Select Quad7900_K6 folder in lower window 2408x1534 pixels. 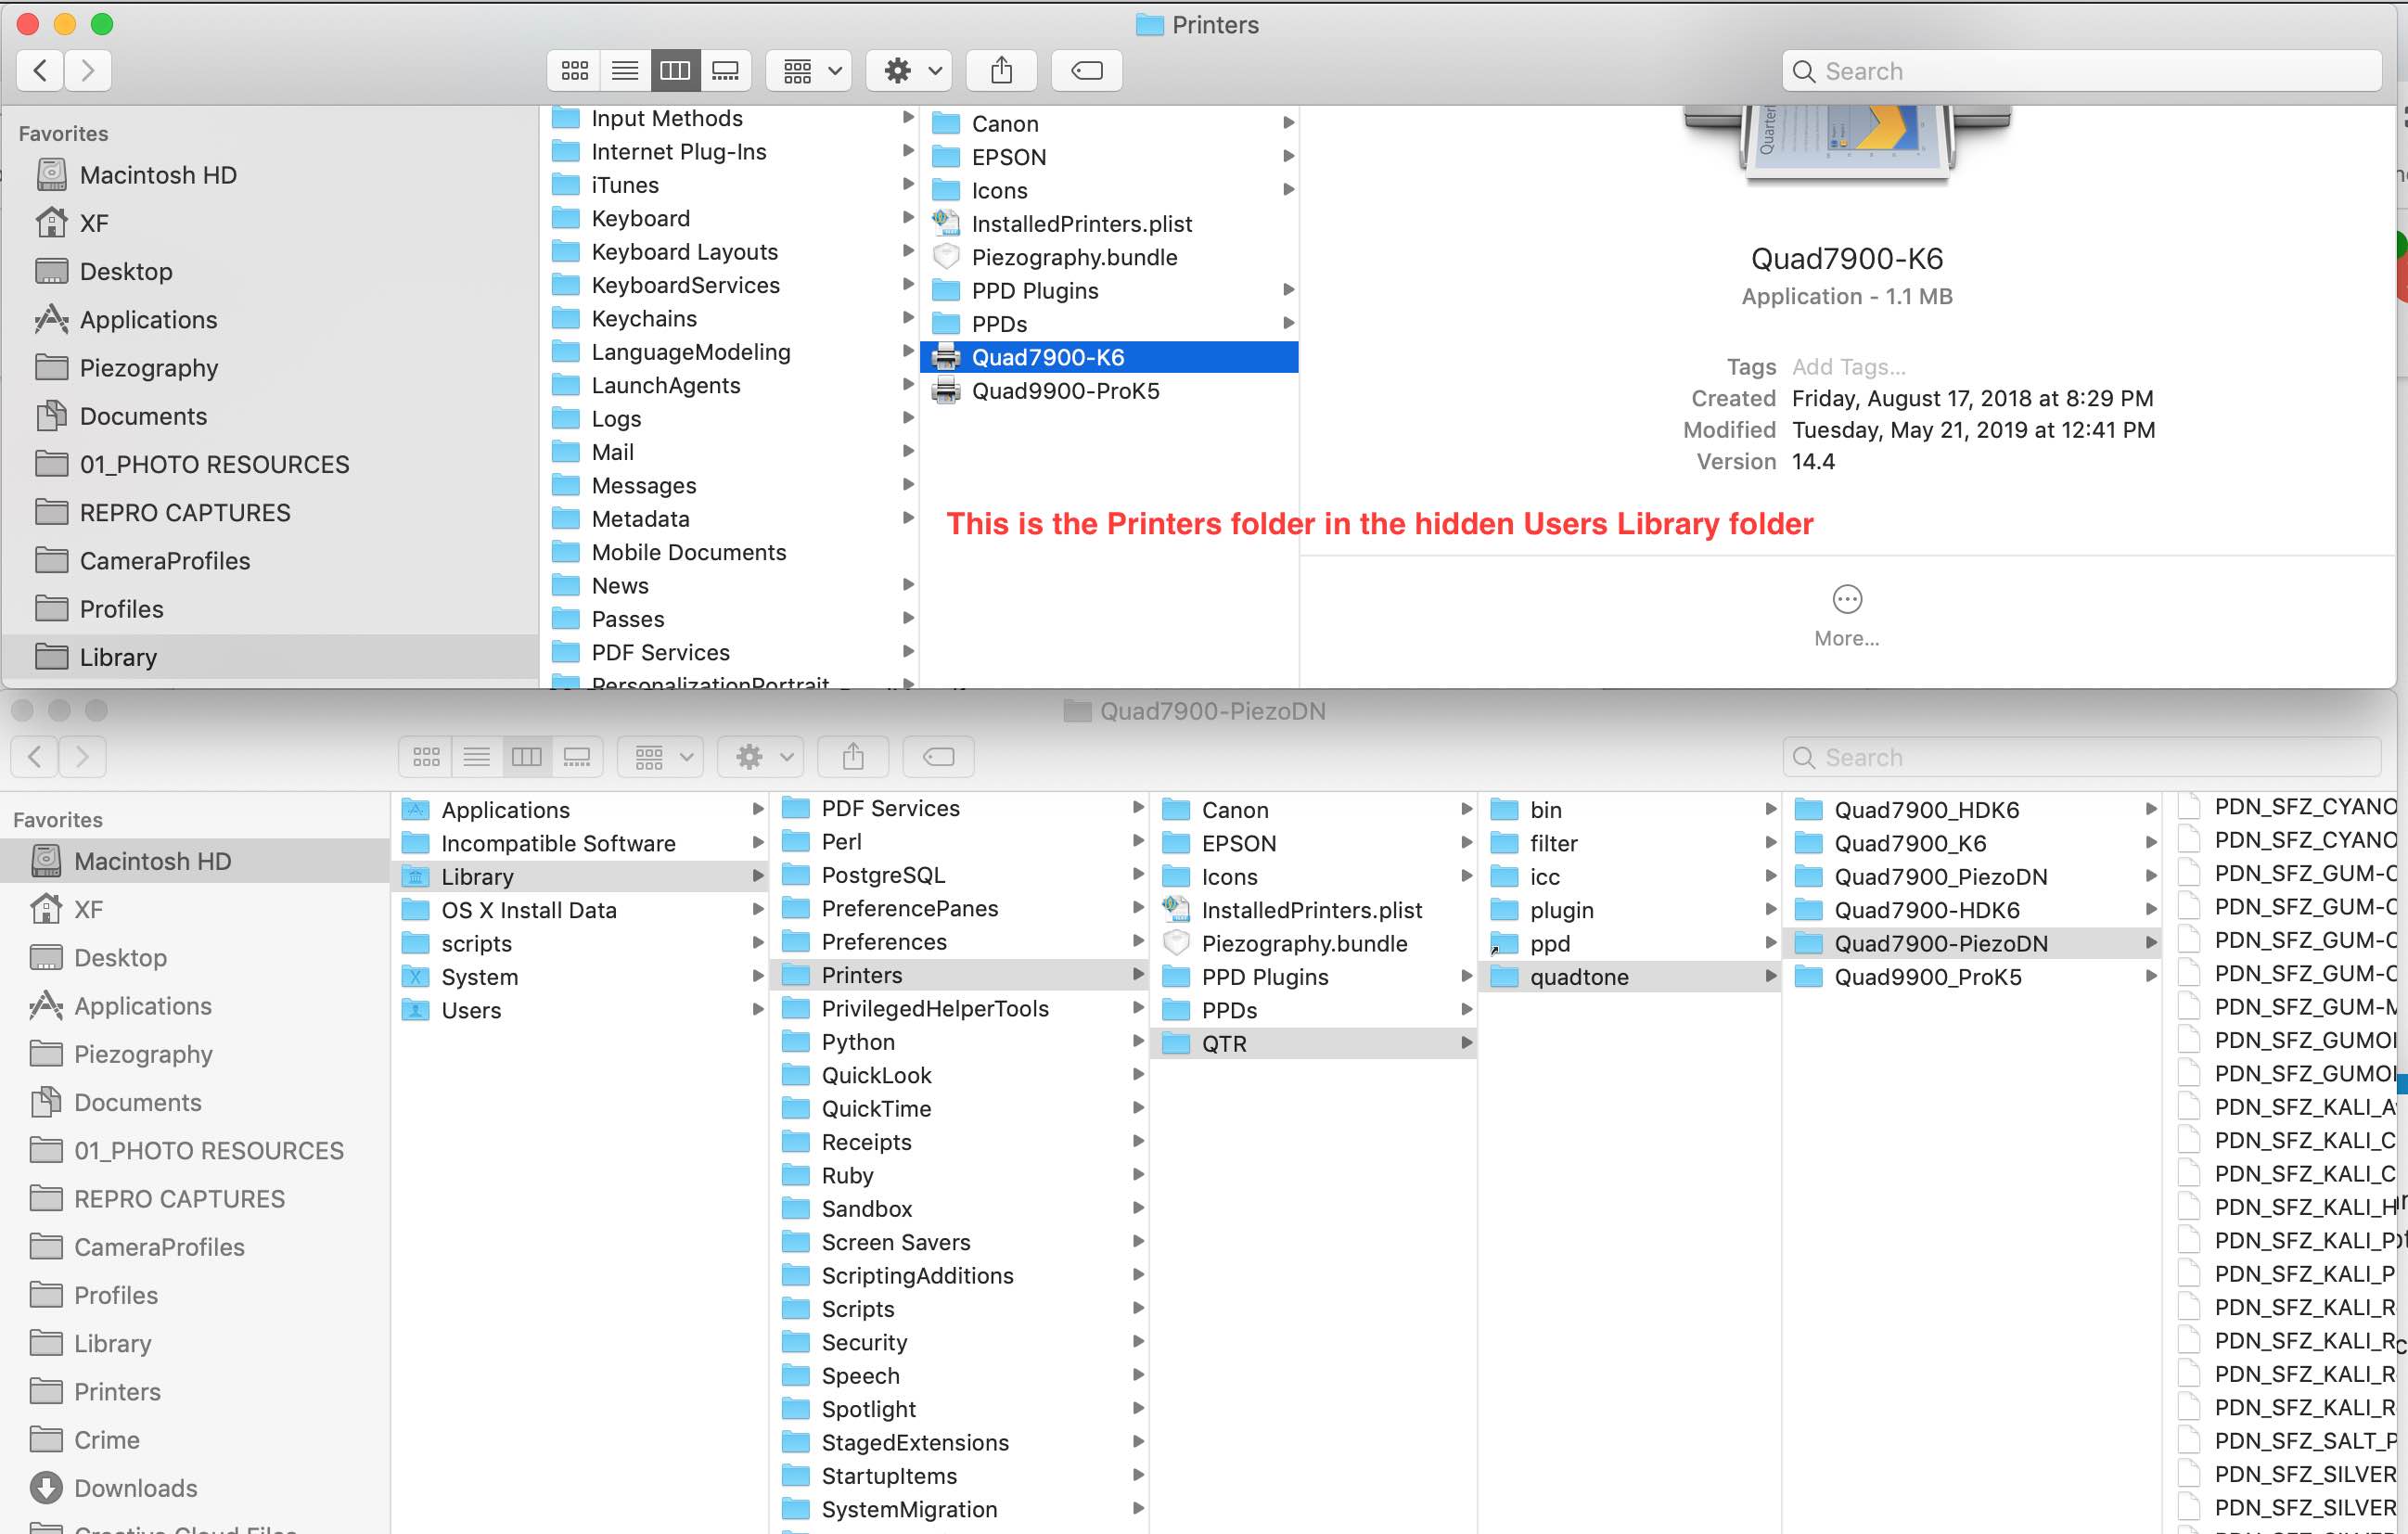click(1909, 843)
